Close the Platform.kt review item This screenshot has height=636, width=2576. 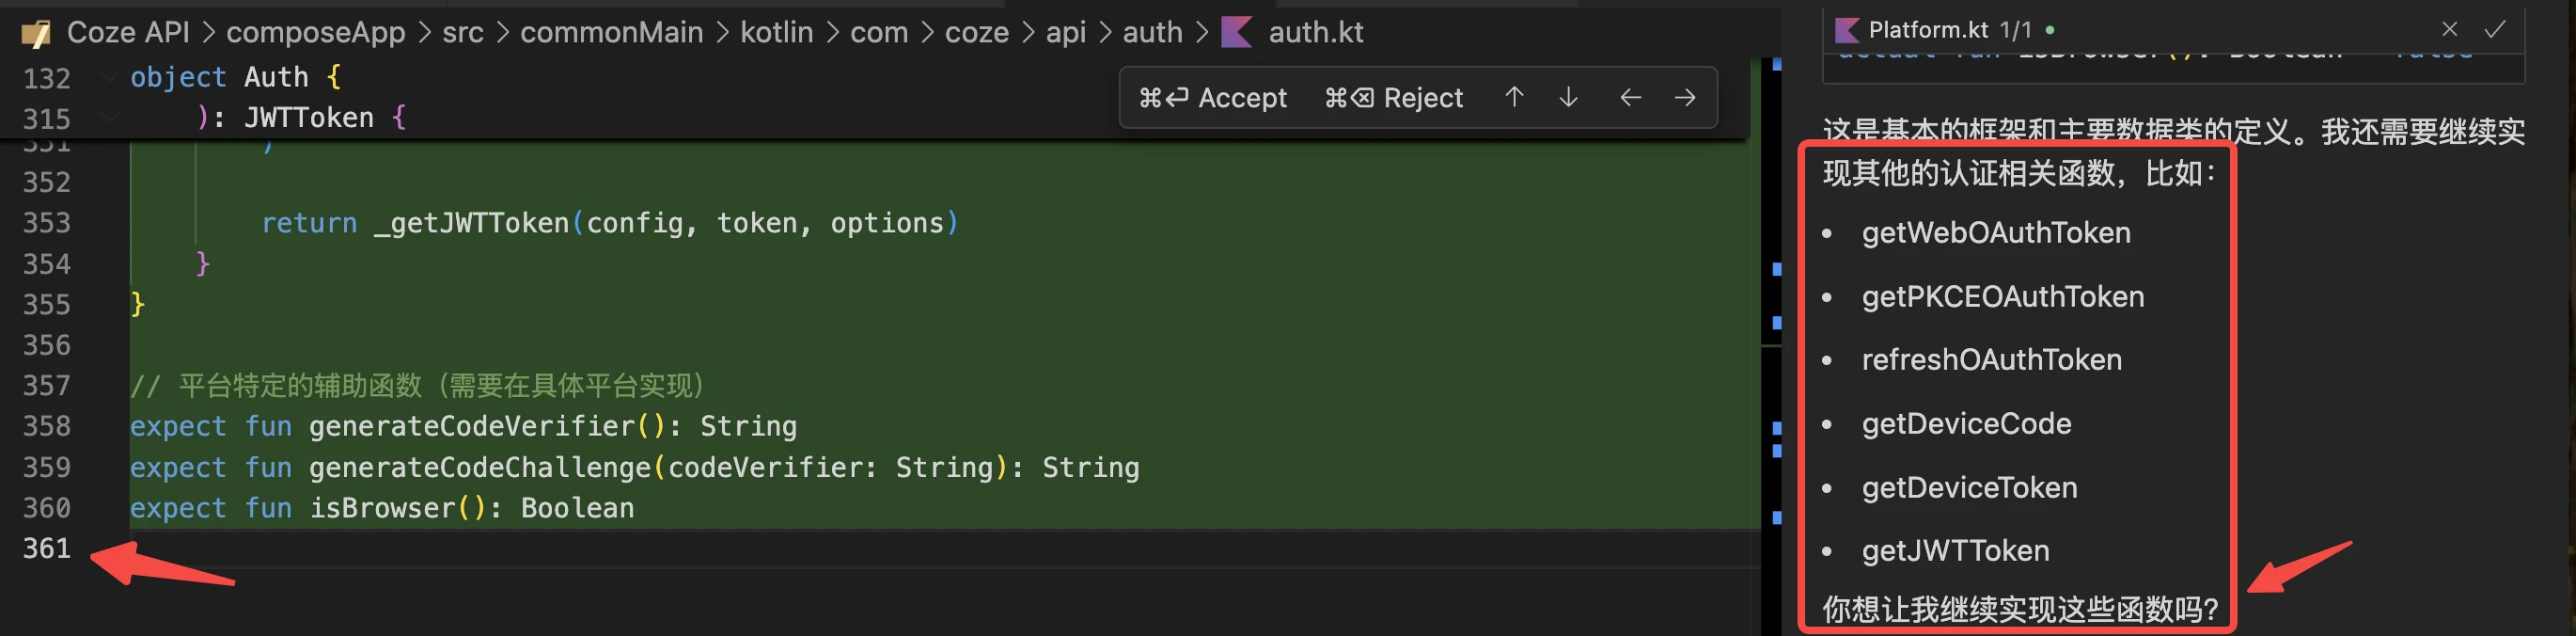(x=2449, y=30)
